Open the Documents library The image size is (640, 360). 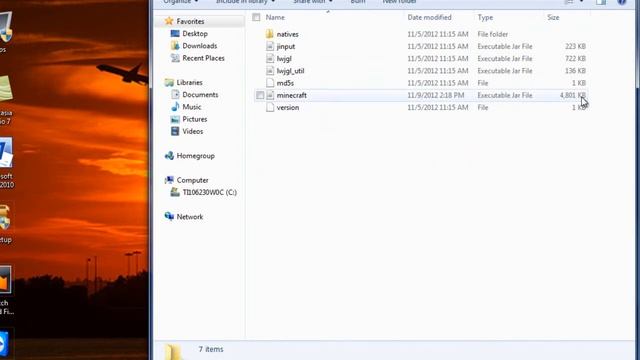coord(200,95)
